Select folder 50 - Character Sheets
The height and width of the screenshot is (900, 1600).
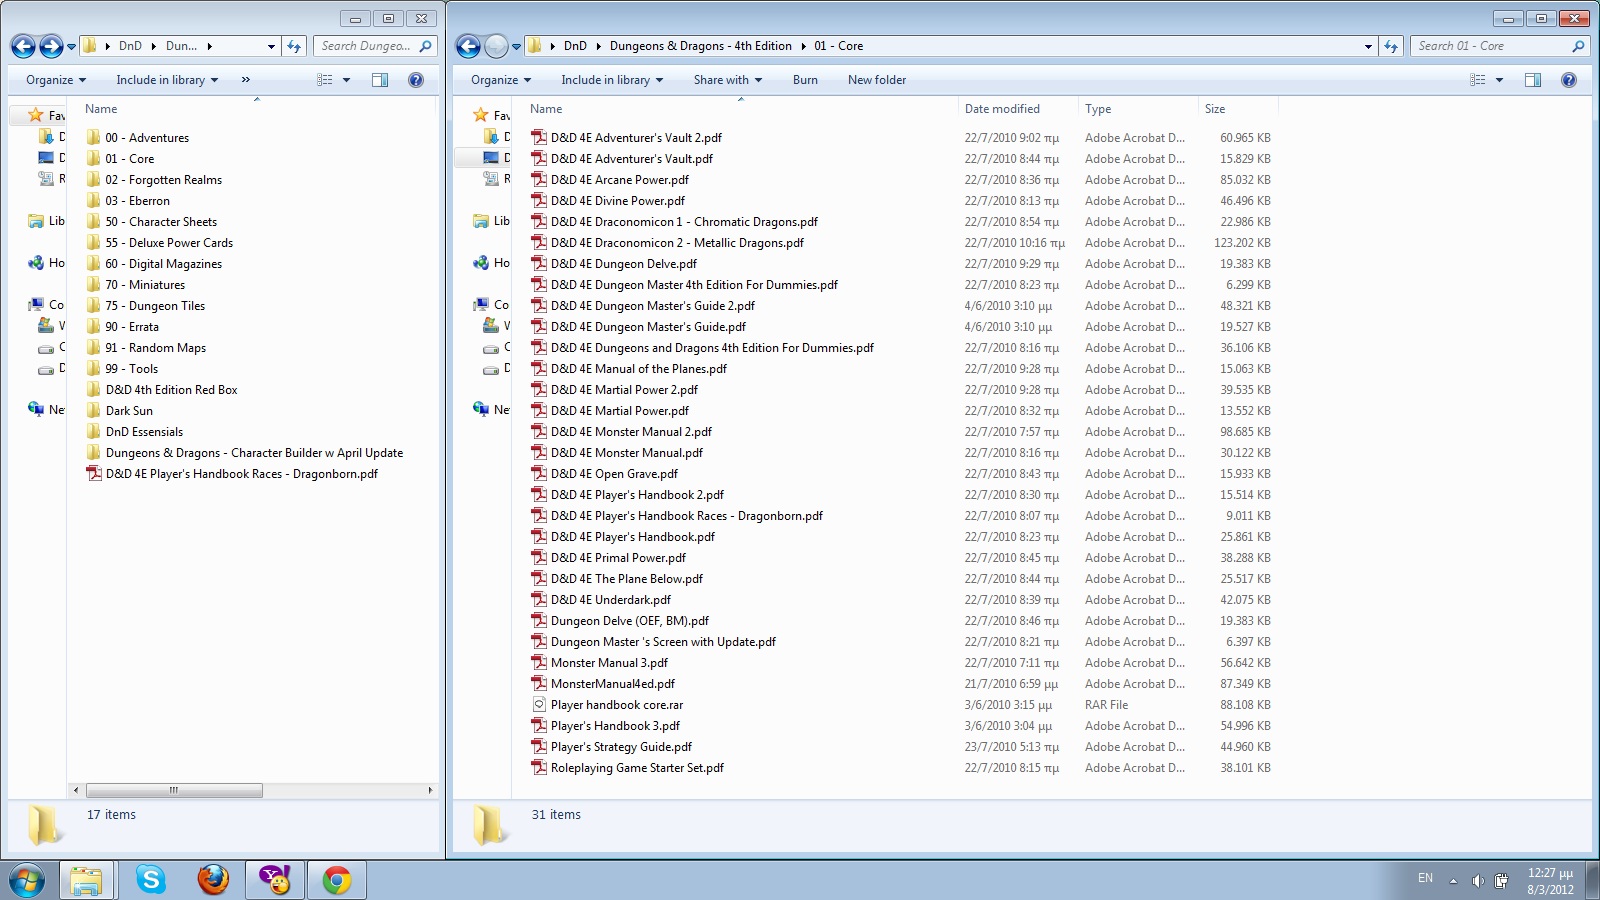pyautogui.click(x=161, y=222)
